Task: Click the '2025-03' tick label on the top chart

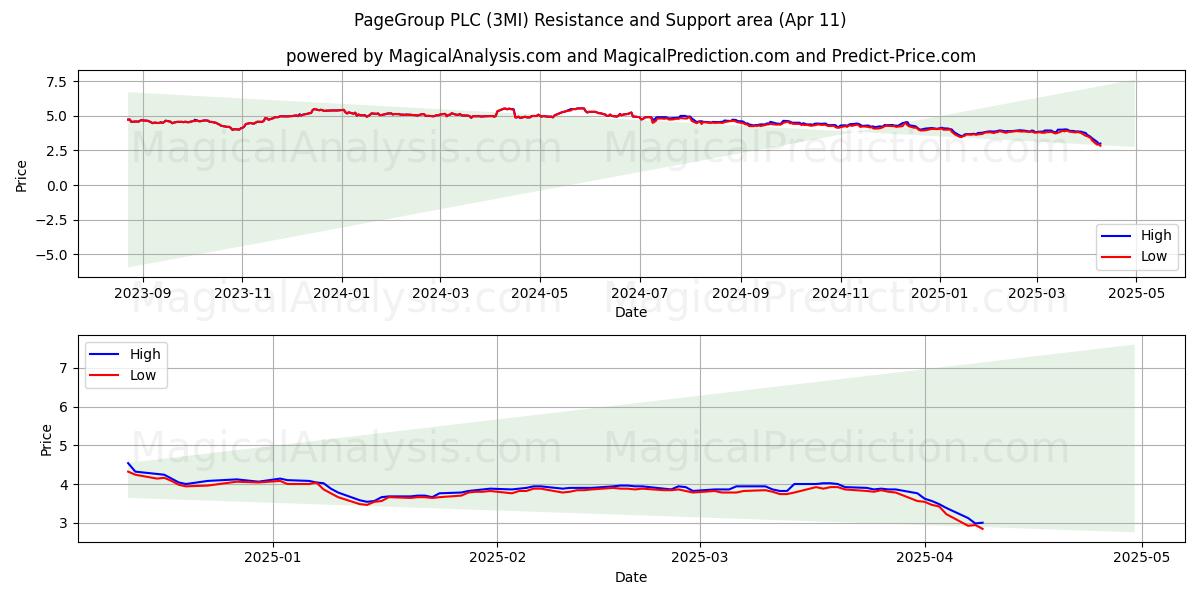Action: pyautogui.click(x=1036, y=293)
